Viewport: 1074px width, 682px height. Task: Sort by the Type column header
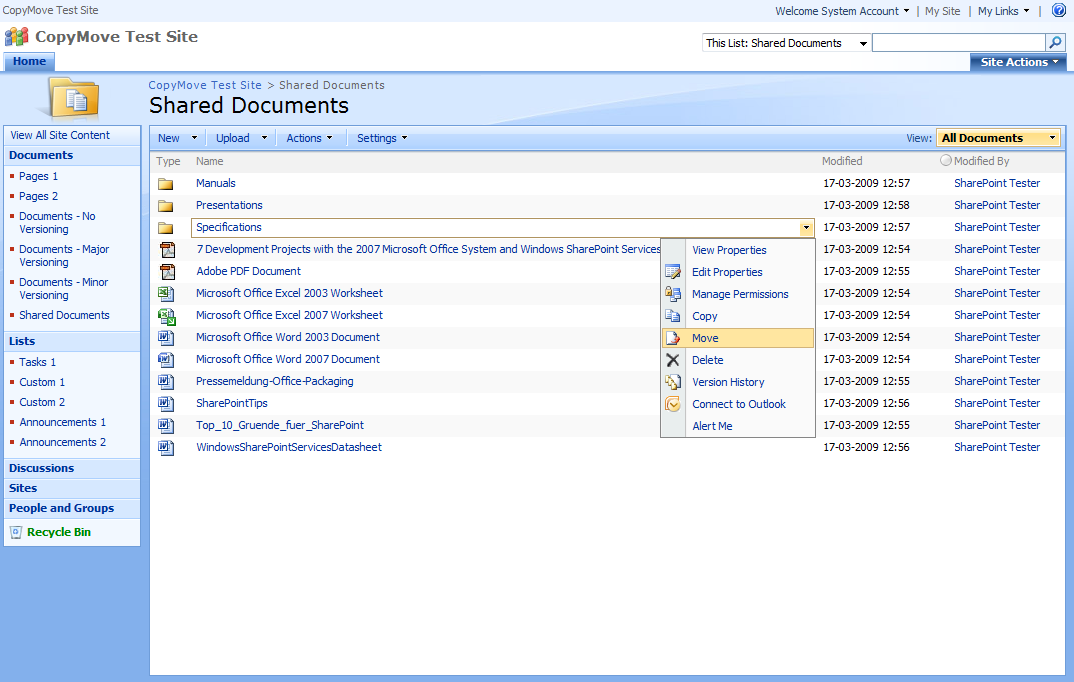[x=168, y=161]
